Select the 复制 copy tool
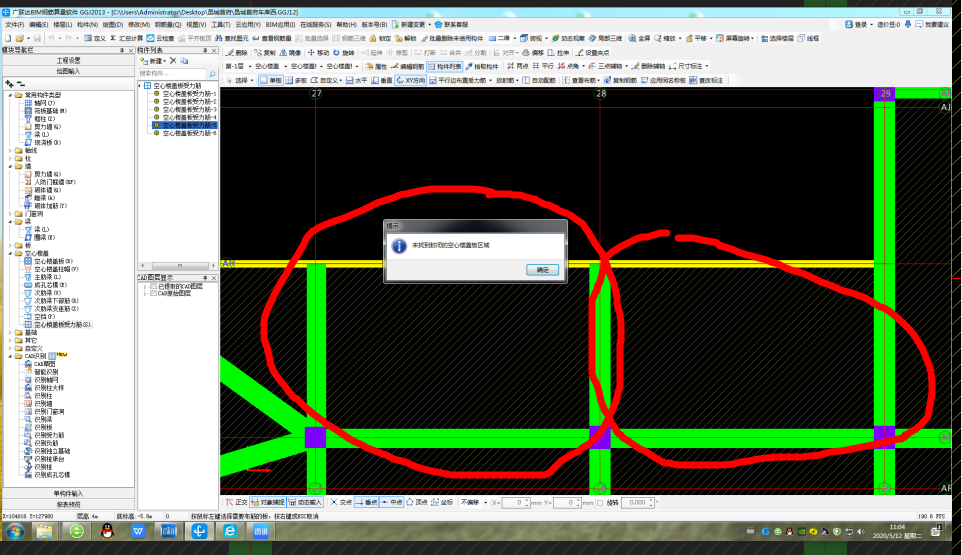 click(x=265, y=53)
